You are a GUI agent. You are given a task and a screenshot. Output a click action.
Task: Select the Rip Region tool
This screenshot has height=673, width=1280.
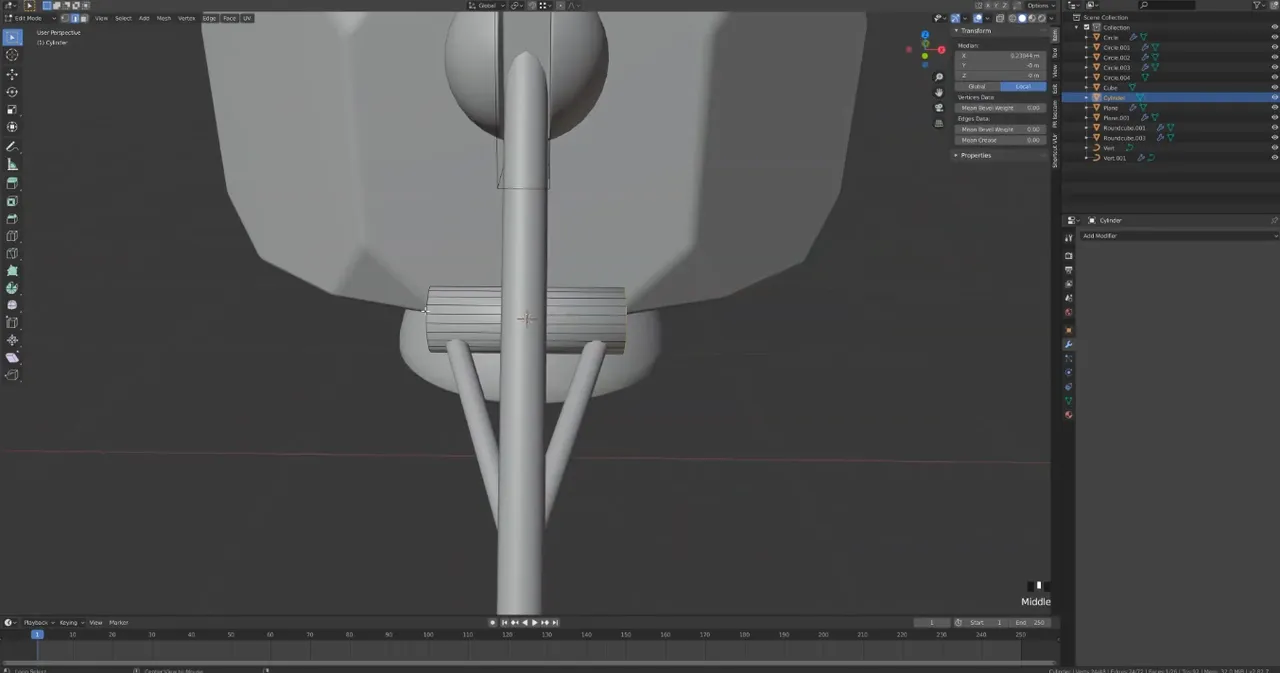pyautogui.click(x=12, y=375)
